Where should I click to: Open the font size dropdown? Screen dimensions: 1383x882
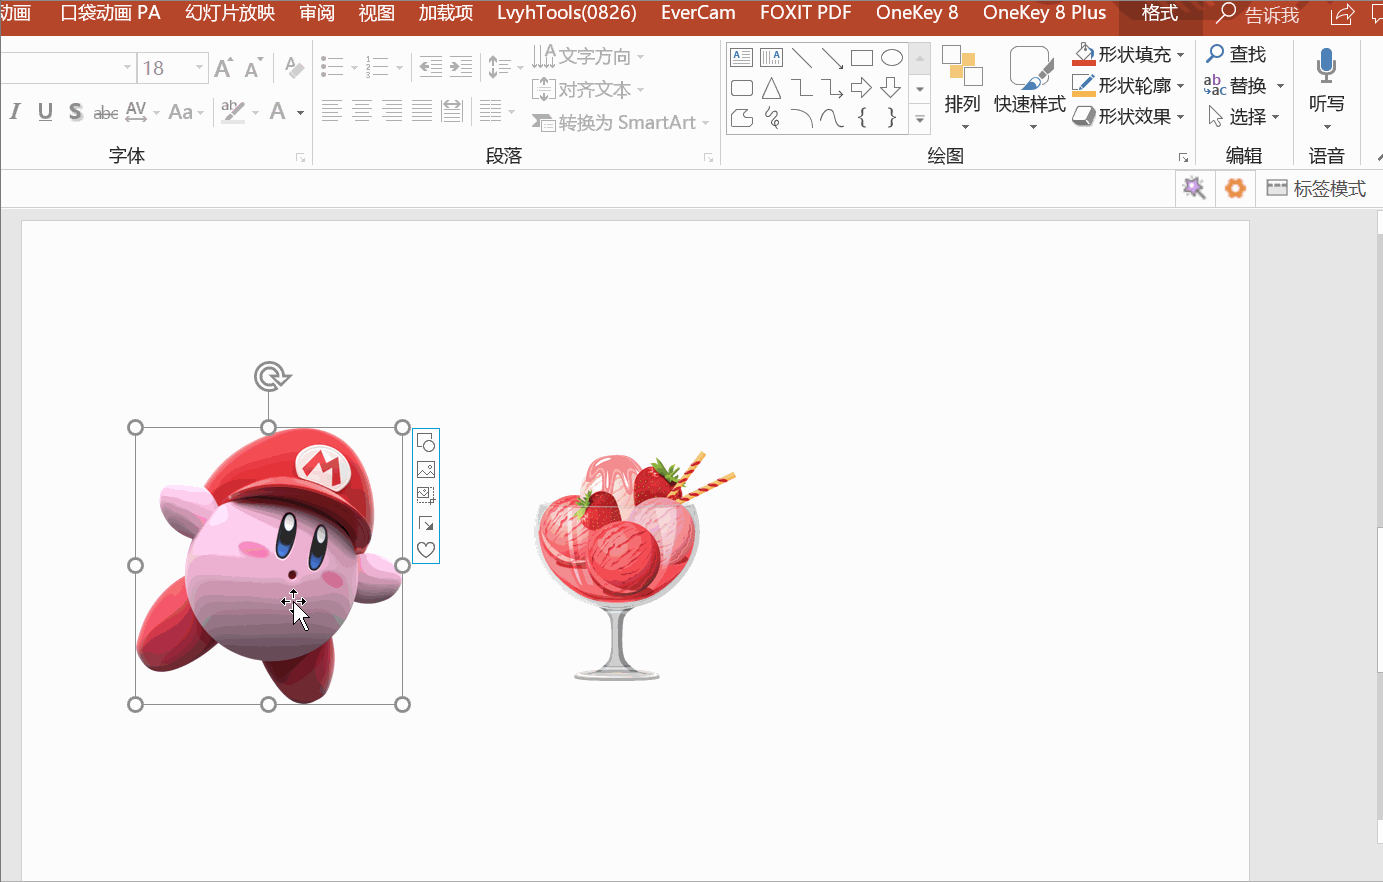point(199,68)
